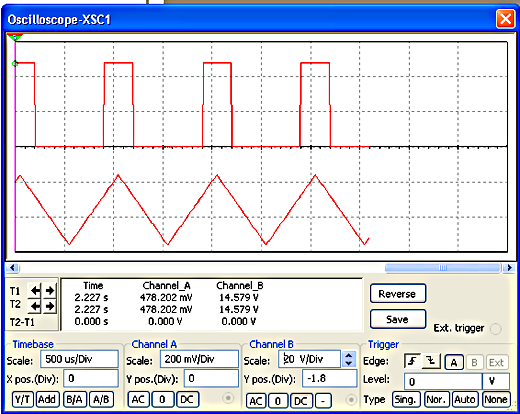Screen dimensions: 520x414
Task: Move T2 cursor left with arrow
Action: (35, 306)
